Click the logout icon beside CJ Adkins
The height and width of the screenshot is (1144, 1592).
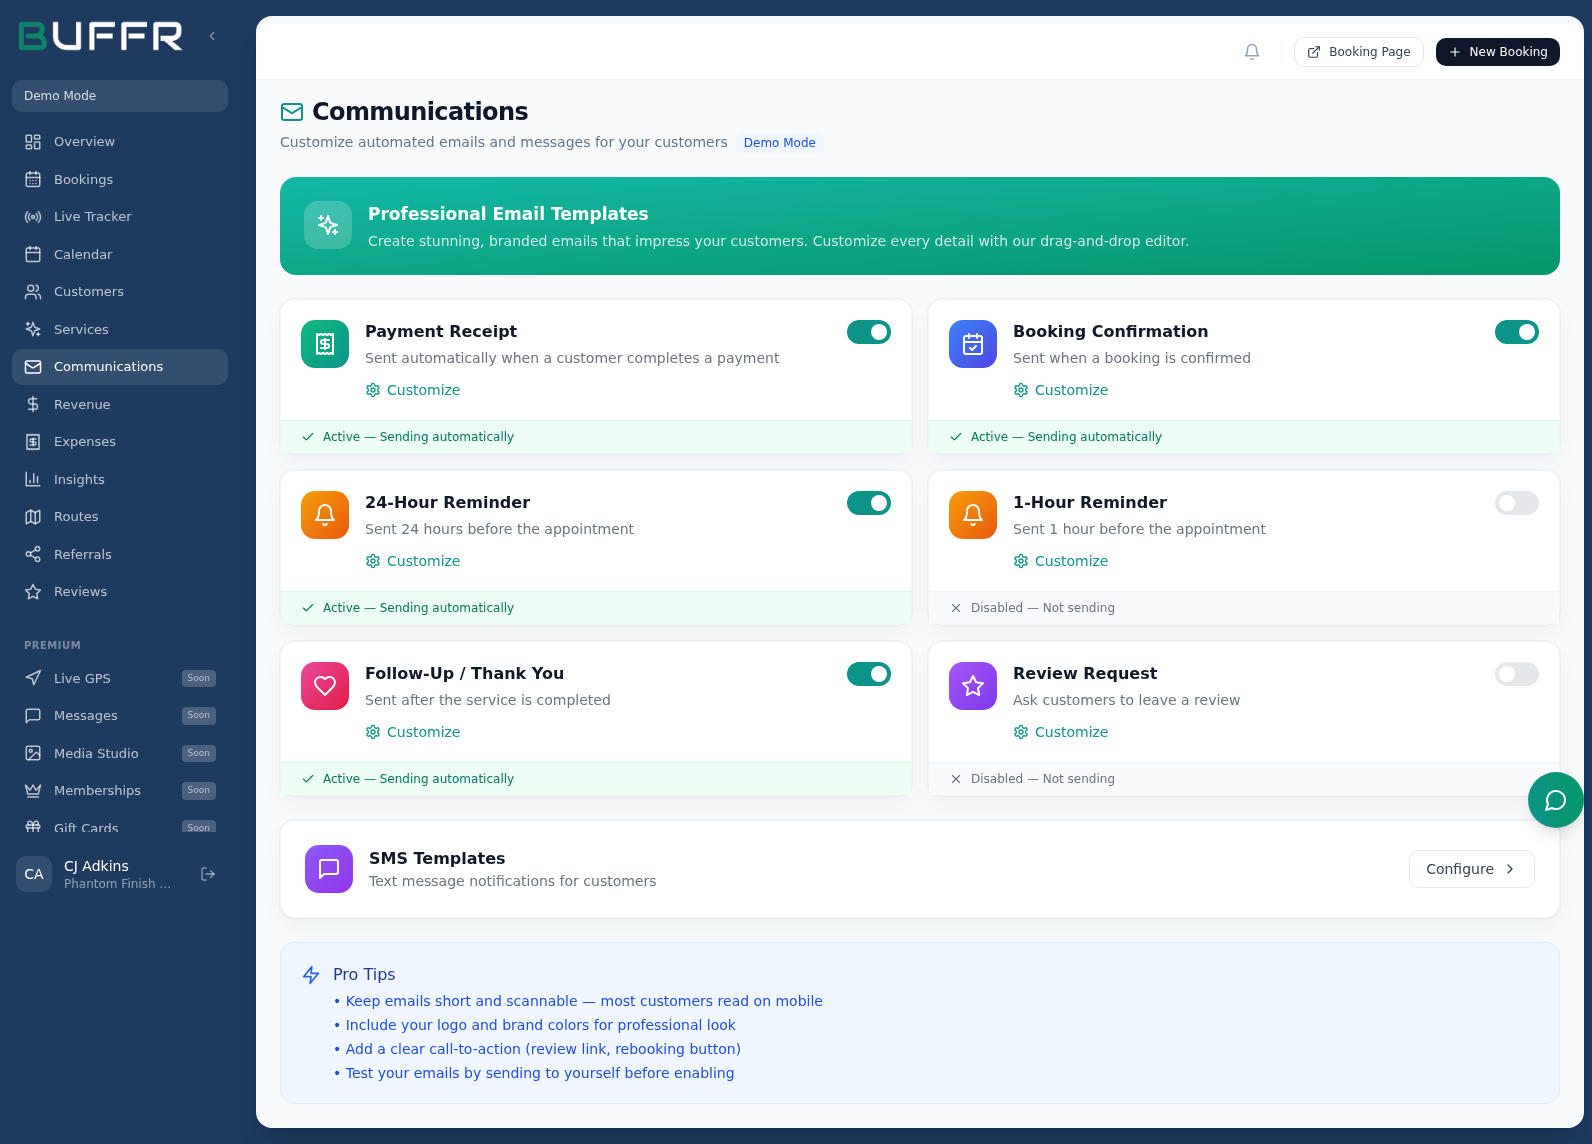[x=208, y=874]
